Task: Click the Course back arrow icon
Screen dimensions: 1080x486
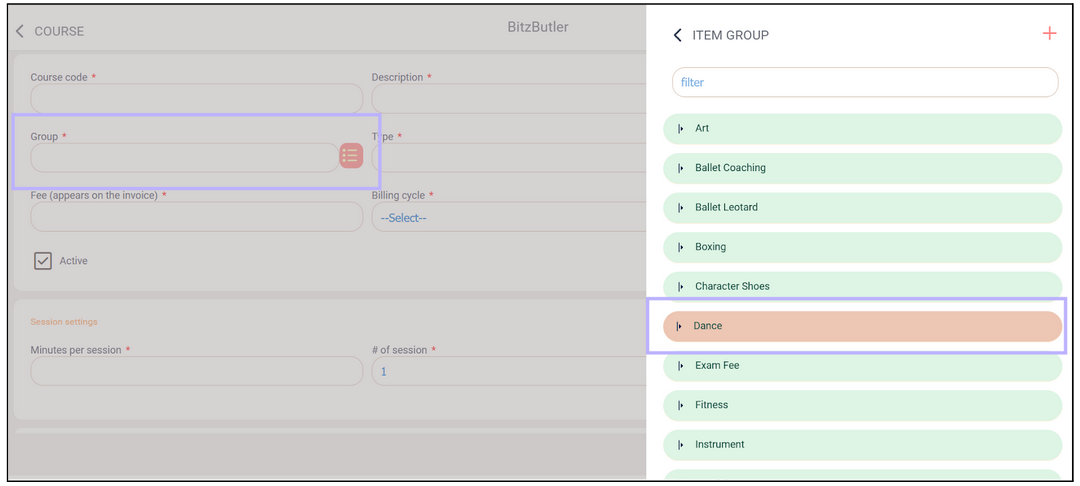Action: pyautogui.click(x=19, y=31)
